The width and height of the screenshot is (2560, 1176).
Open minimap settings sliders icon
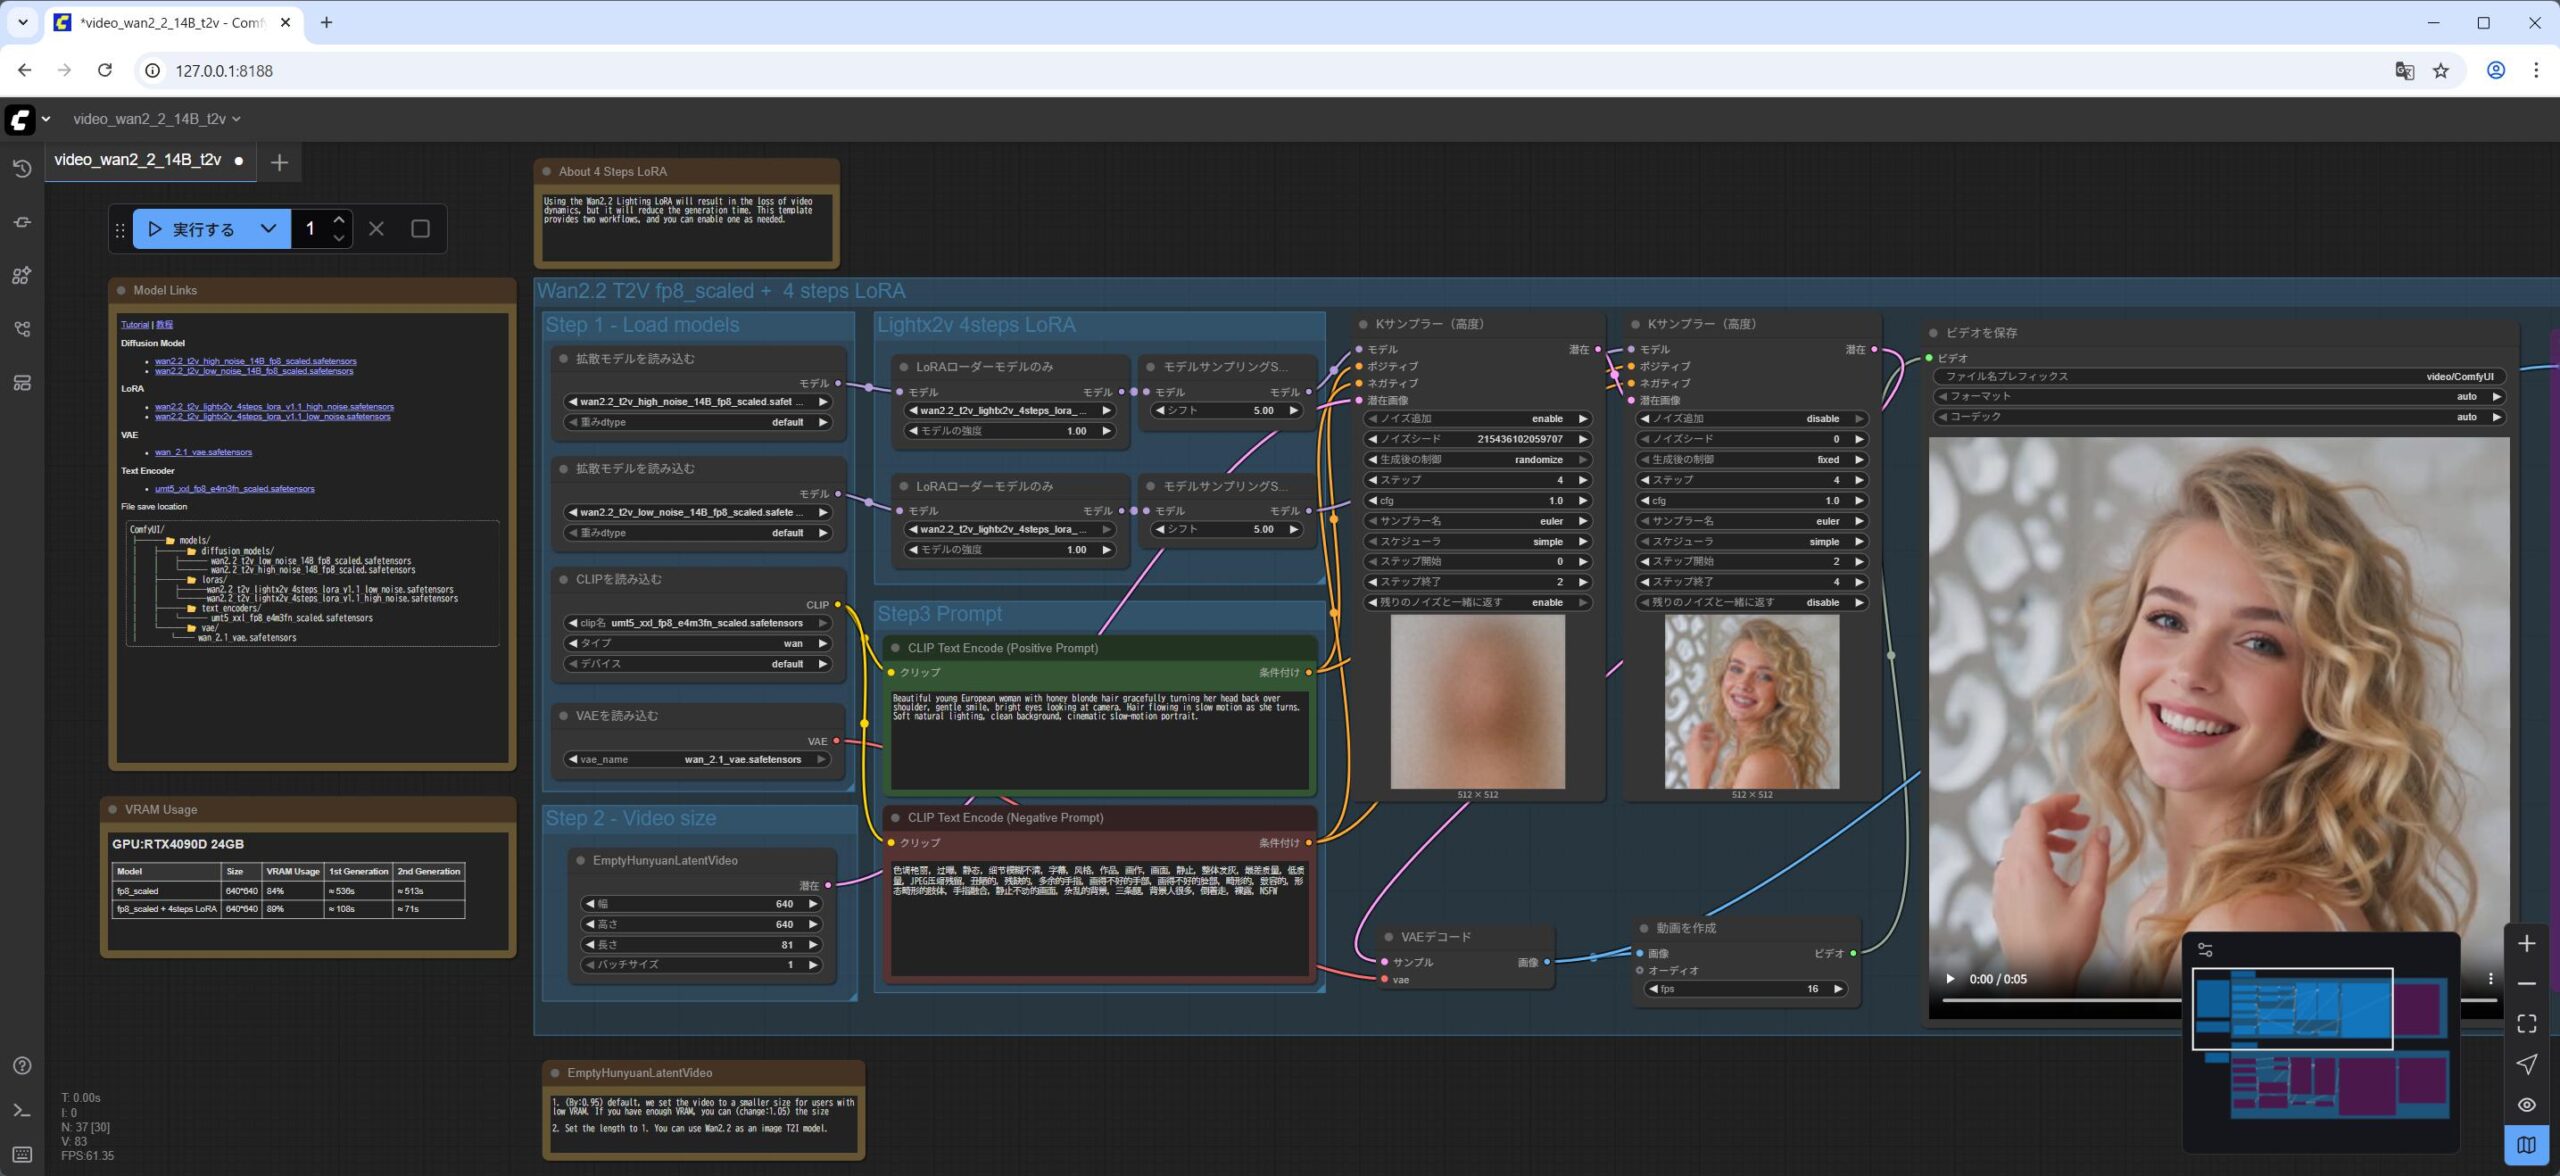(x=2205, y=950)
